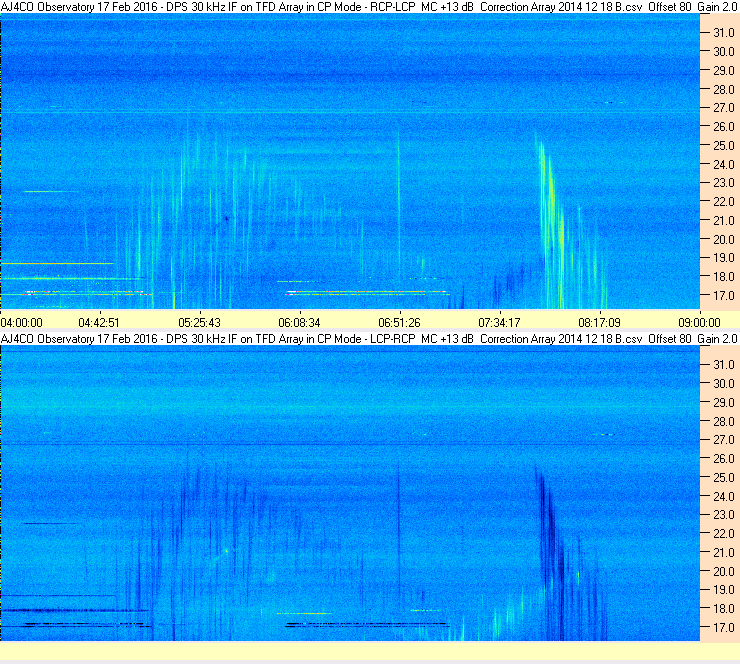Image resolution: width=740 pixels, height=664 pixels.
Task: Click the 30.0 frequency label on RCP-LCP plot
Action: pyautogui.click(x=724, y=52)
